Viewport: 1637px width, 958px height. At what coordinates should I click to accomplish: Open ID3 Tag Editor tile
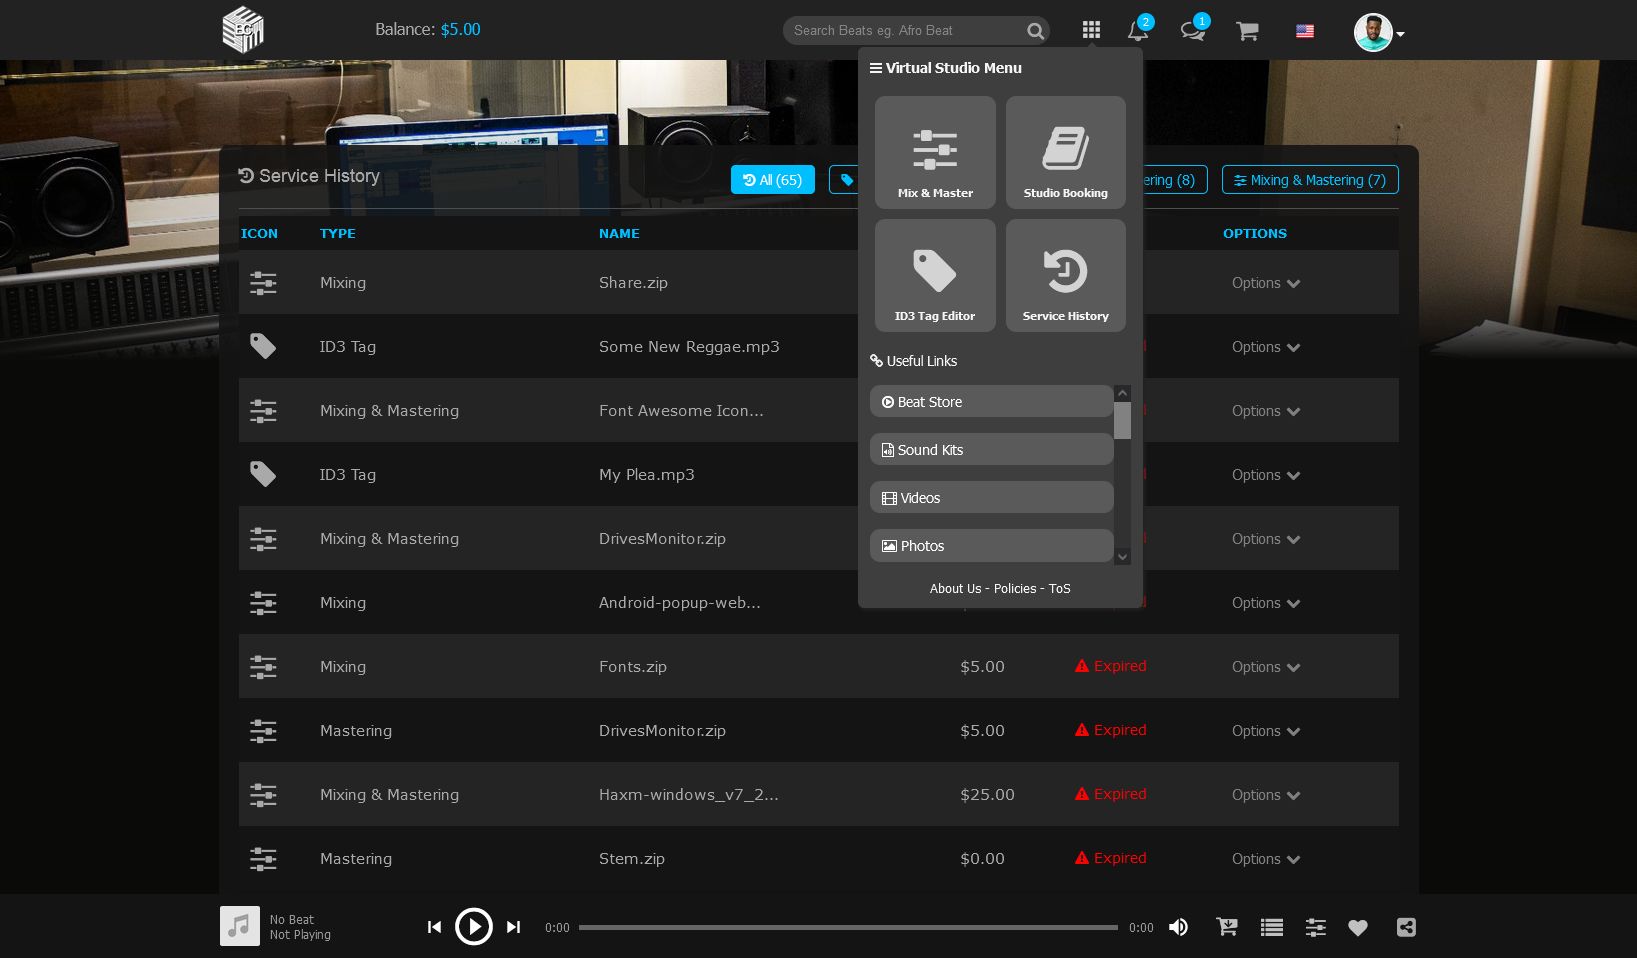pos(935,276)
